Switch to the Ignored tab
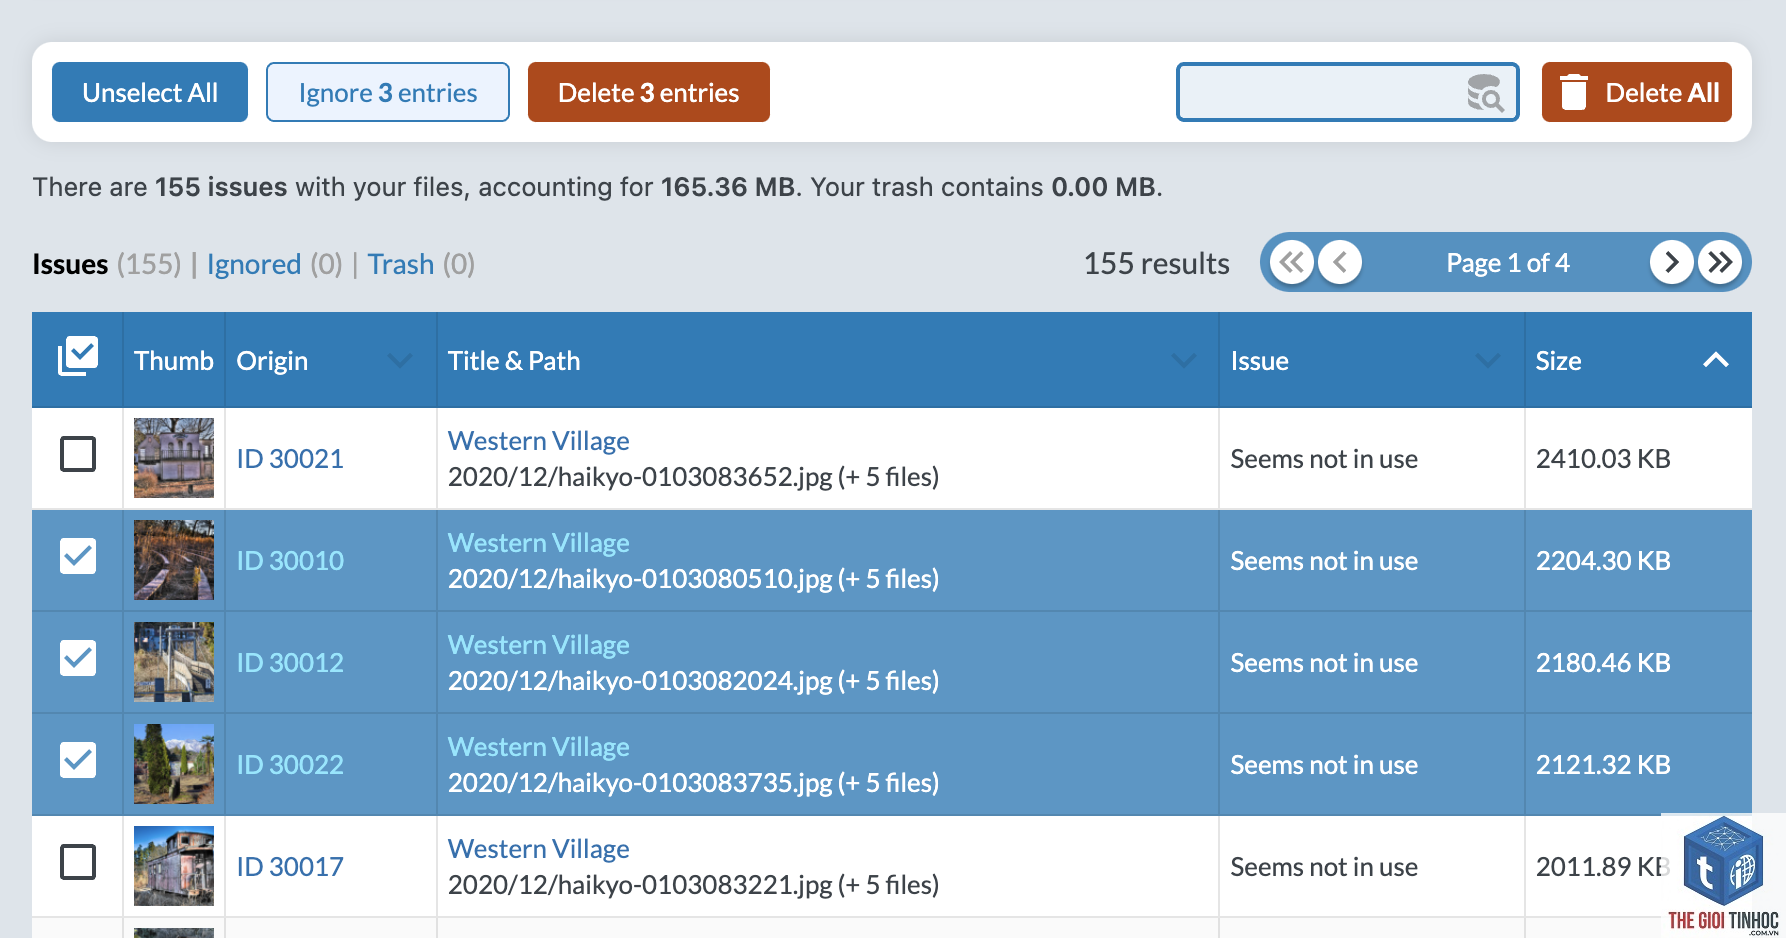 [254, 264]
